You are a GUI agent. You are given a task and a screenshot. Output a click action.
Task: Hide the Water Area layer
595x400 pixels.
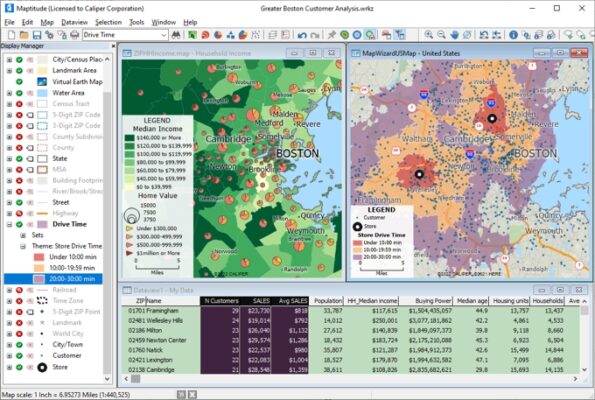(19, 93)
